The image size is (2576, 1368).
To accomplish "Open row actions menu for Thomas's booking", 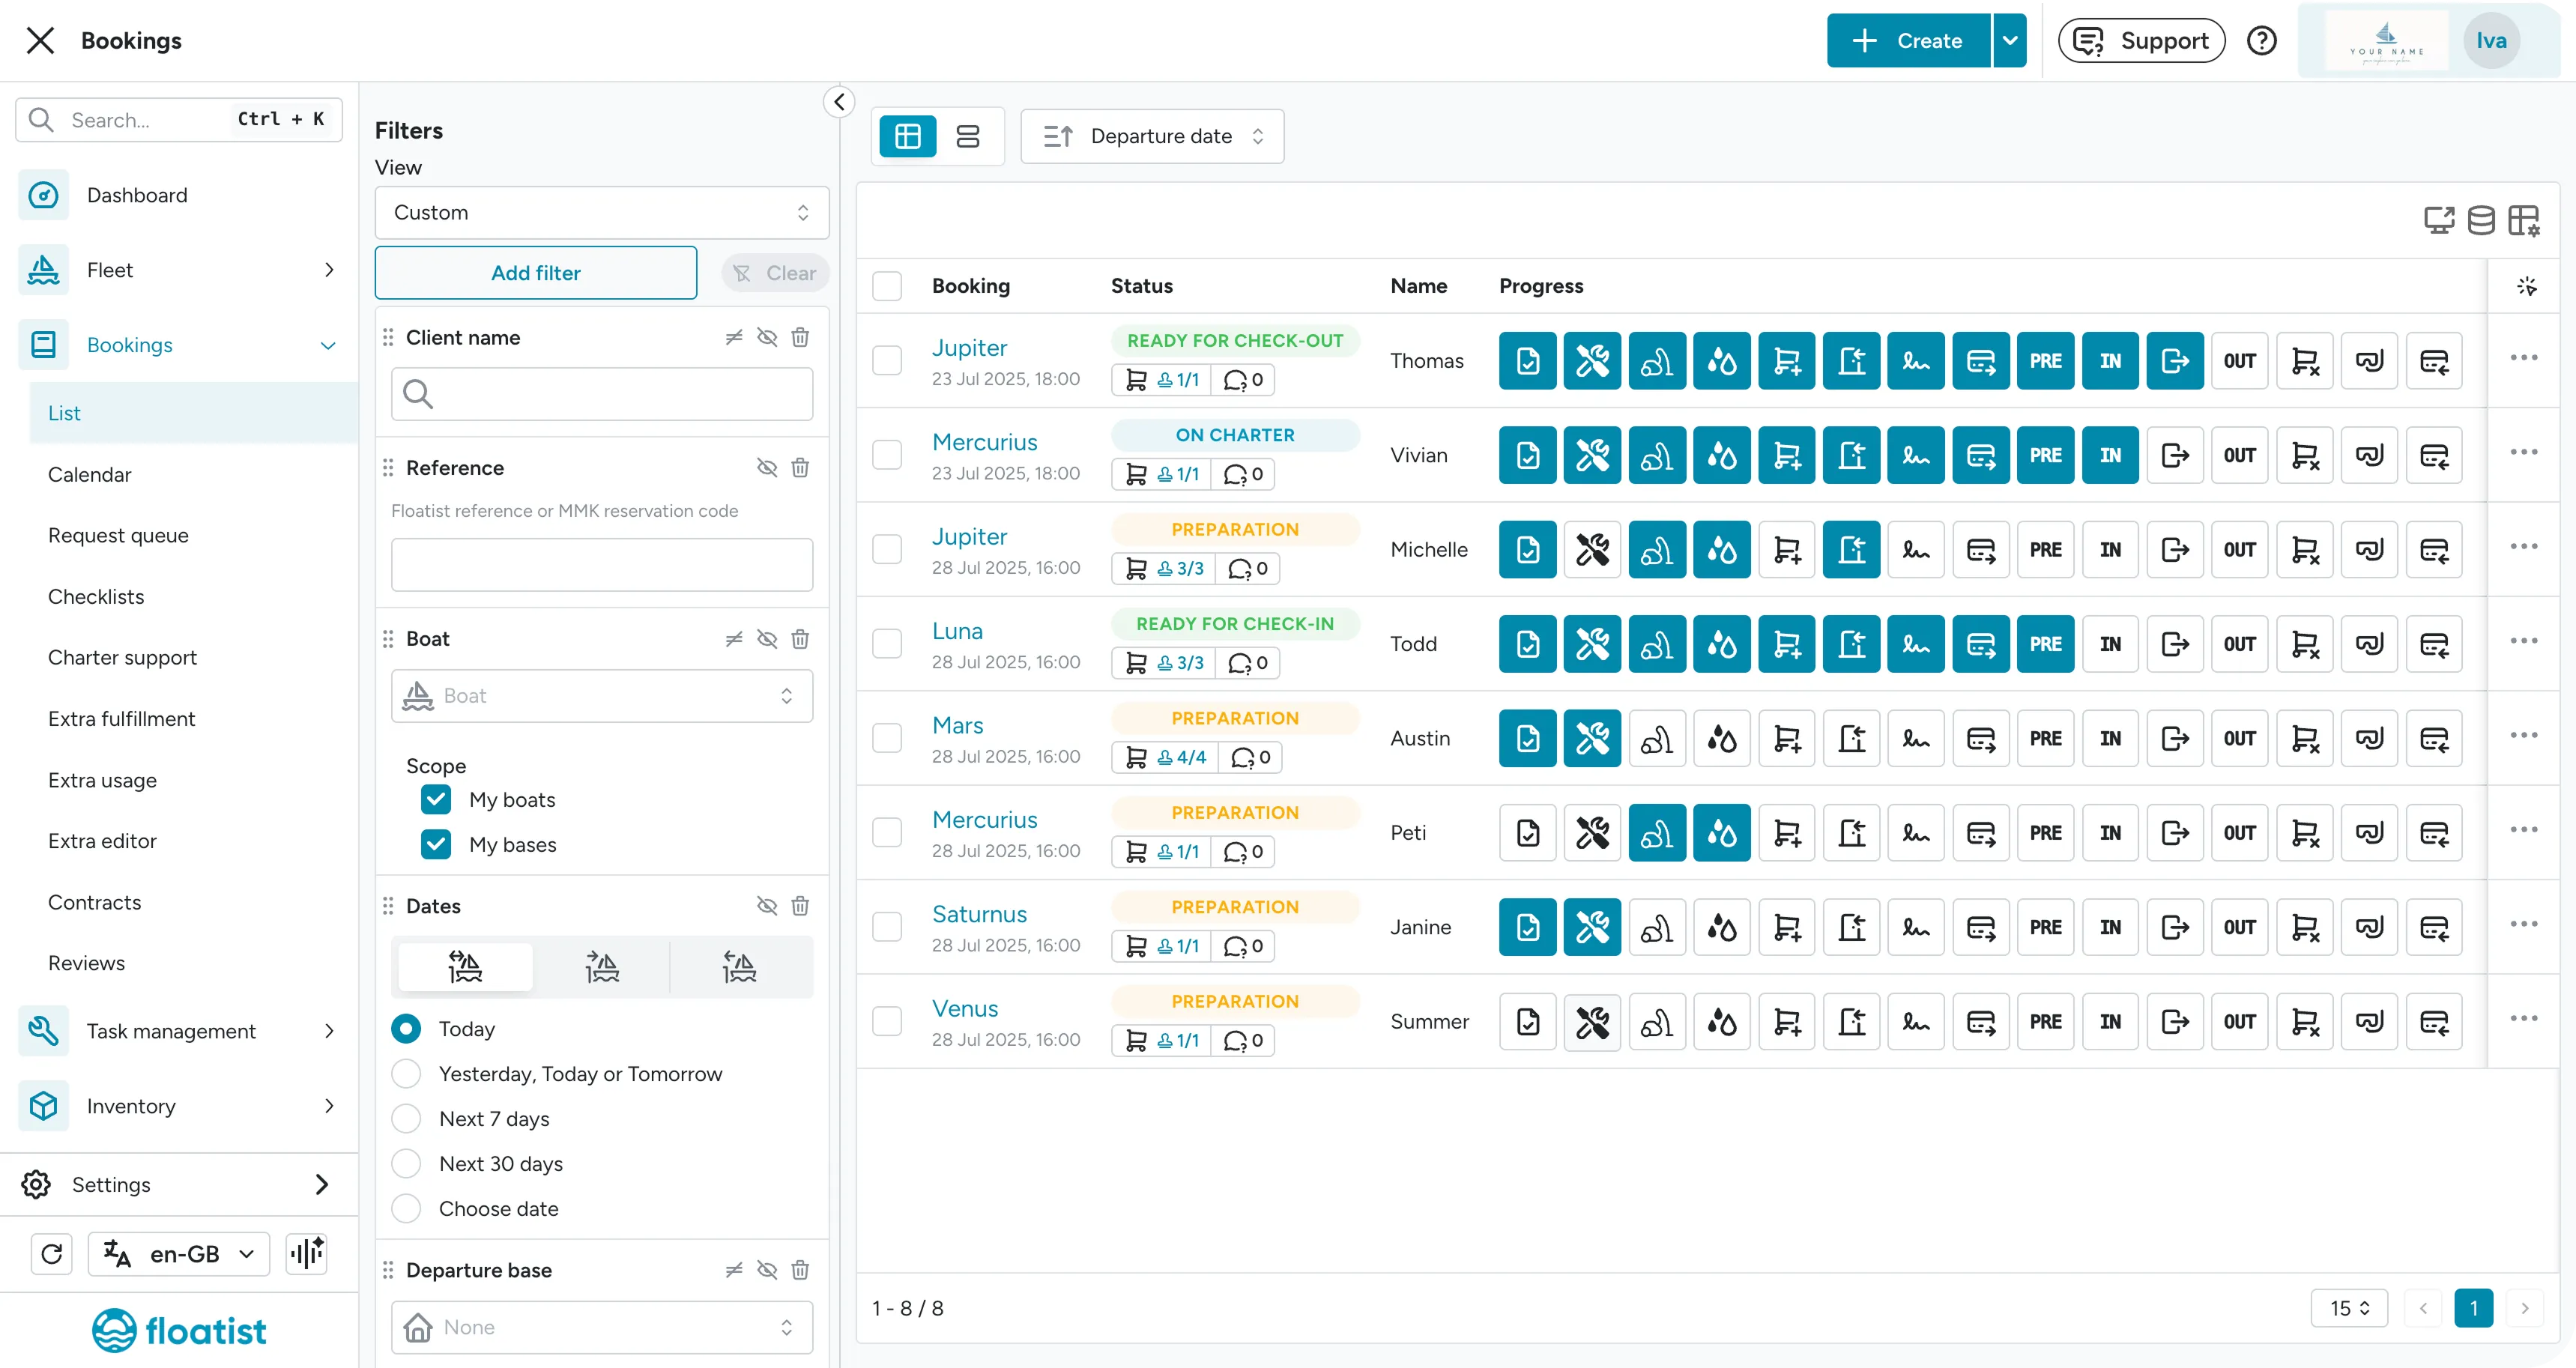I will coord(2523,357).
